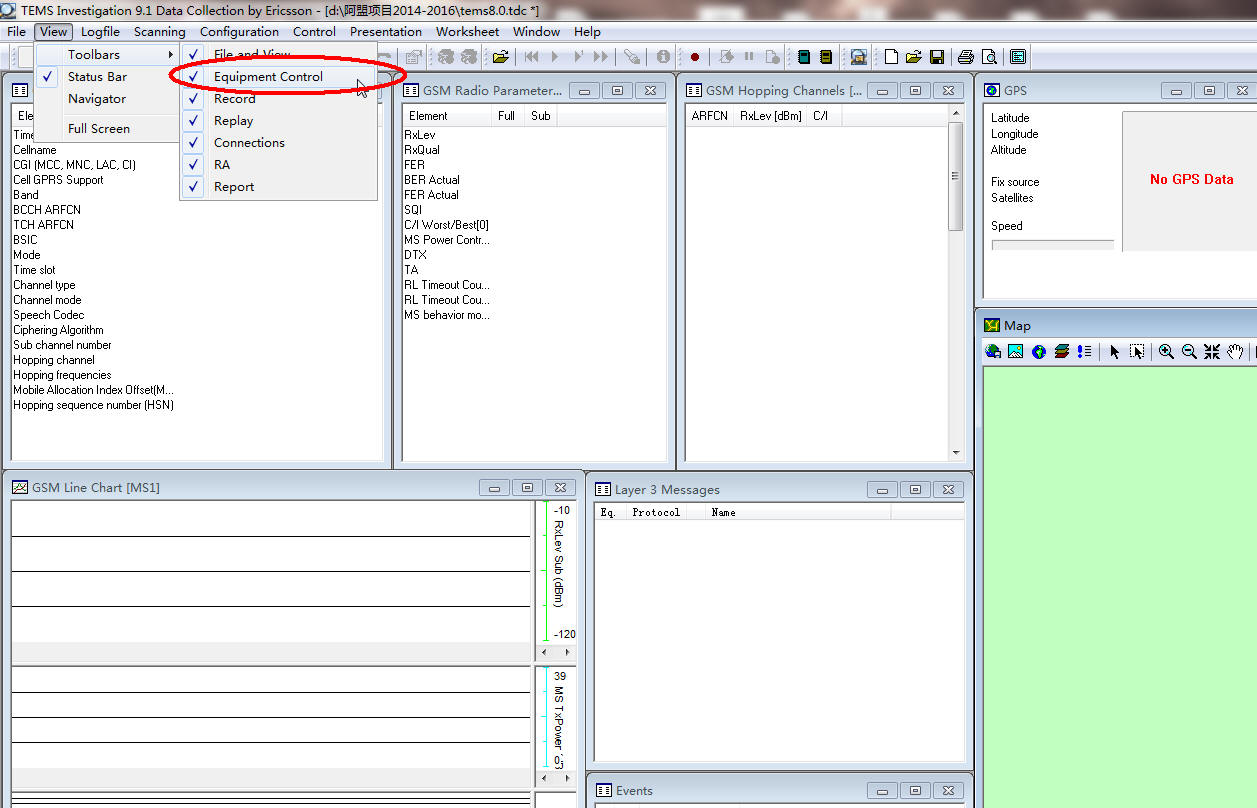Viewport: 1257px width, 808px height.
Task: Open the Configuration menu
Action: (239, 31)
